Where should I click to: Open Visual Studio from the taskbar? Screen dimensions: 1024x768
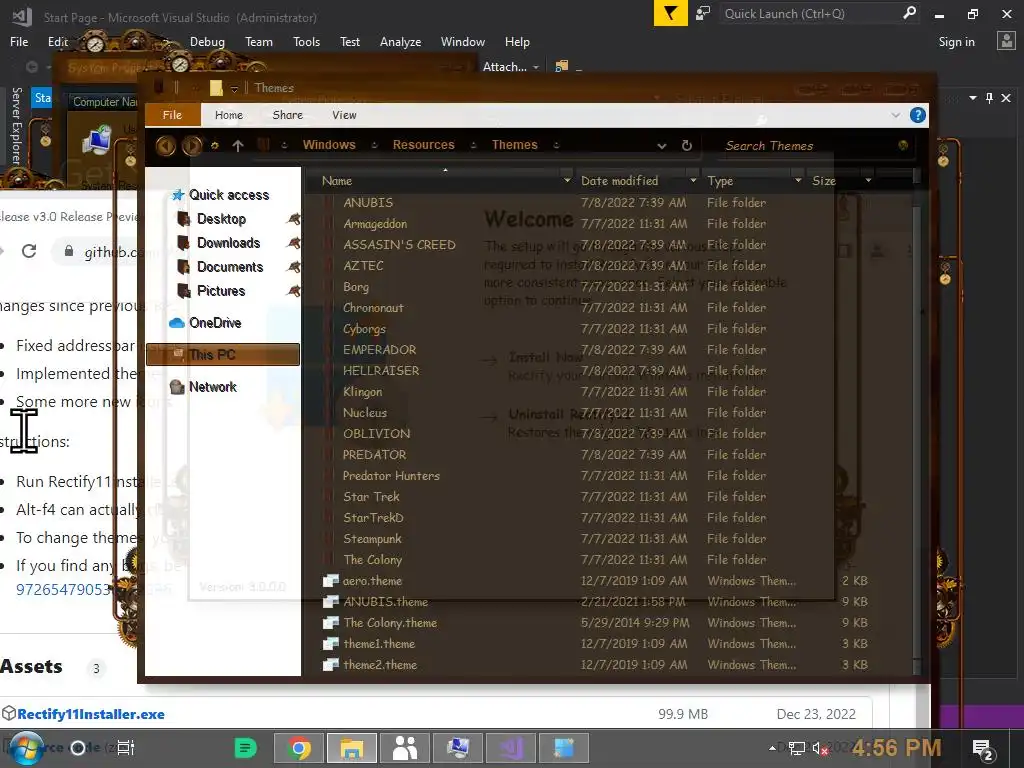click(x=511, y=748)
